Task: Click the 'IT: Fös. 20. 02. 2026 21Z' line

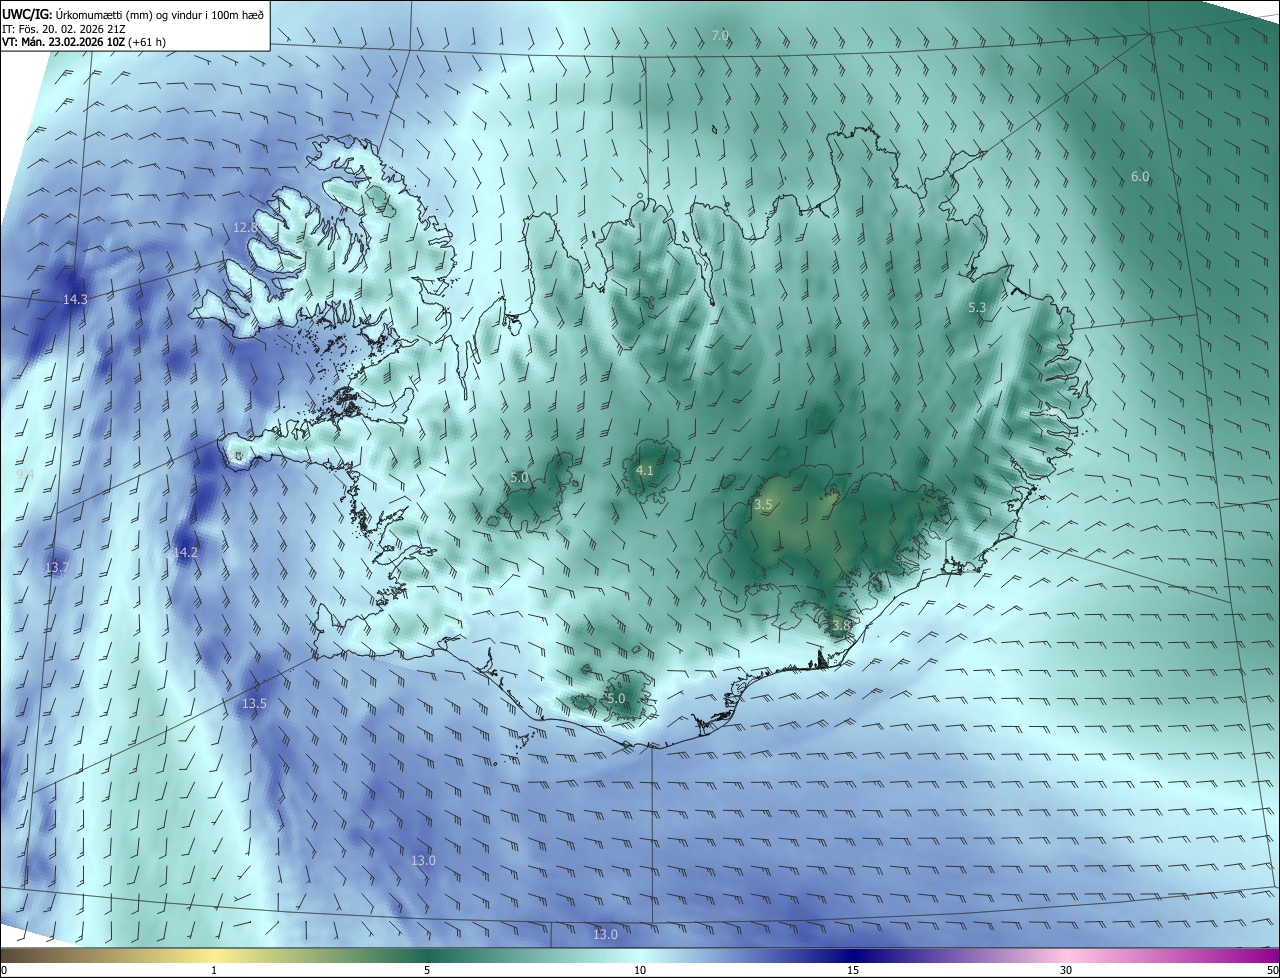Action: pyautogui.click(x=63, y=28)
